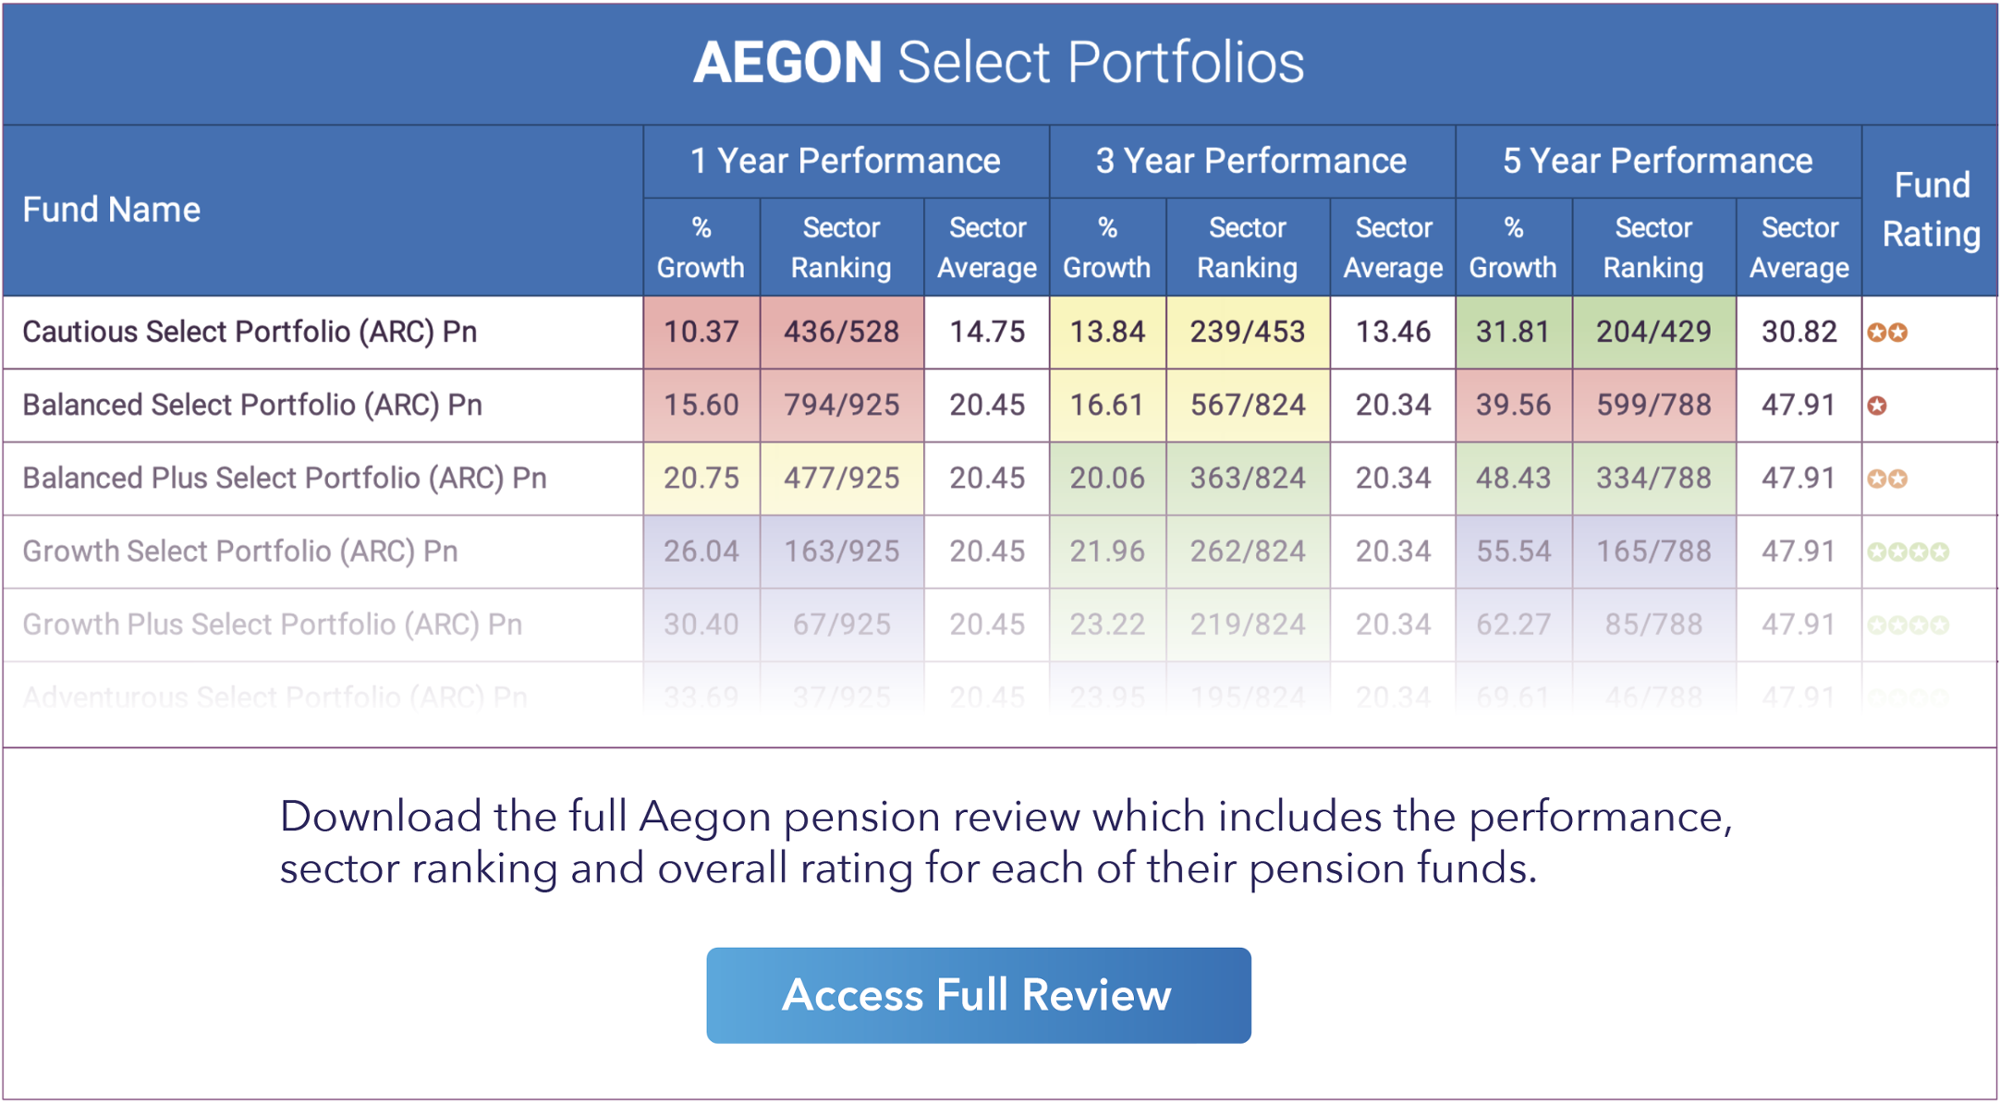Click the yellow 477/925 sector ranking cell
Screen dimensions: 2000x1103
click(x=841, y=478)
